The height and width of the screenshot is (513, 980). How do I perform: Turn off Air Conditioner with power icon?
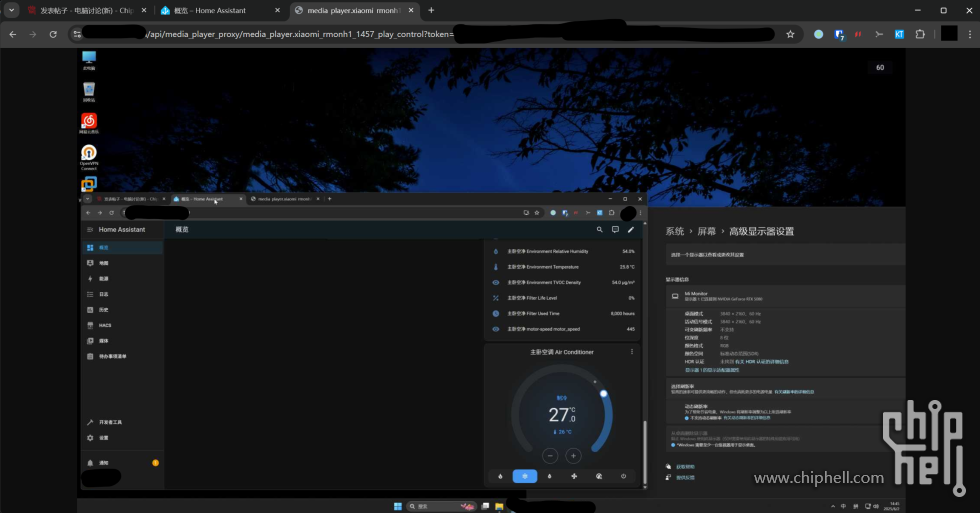pos(623,476)
